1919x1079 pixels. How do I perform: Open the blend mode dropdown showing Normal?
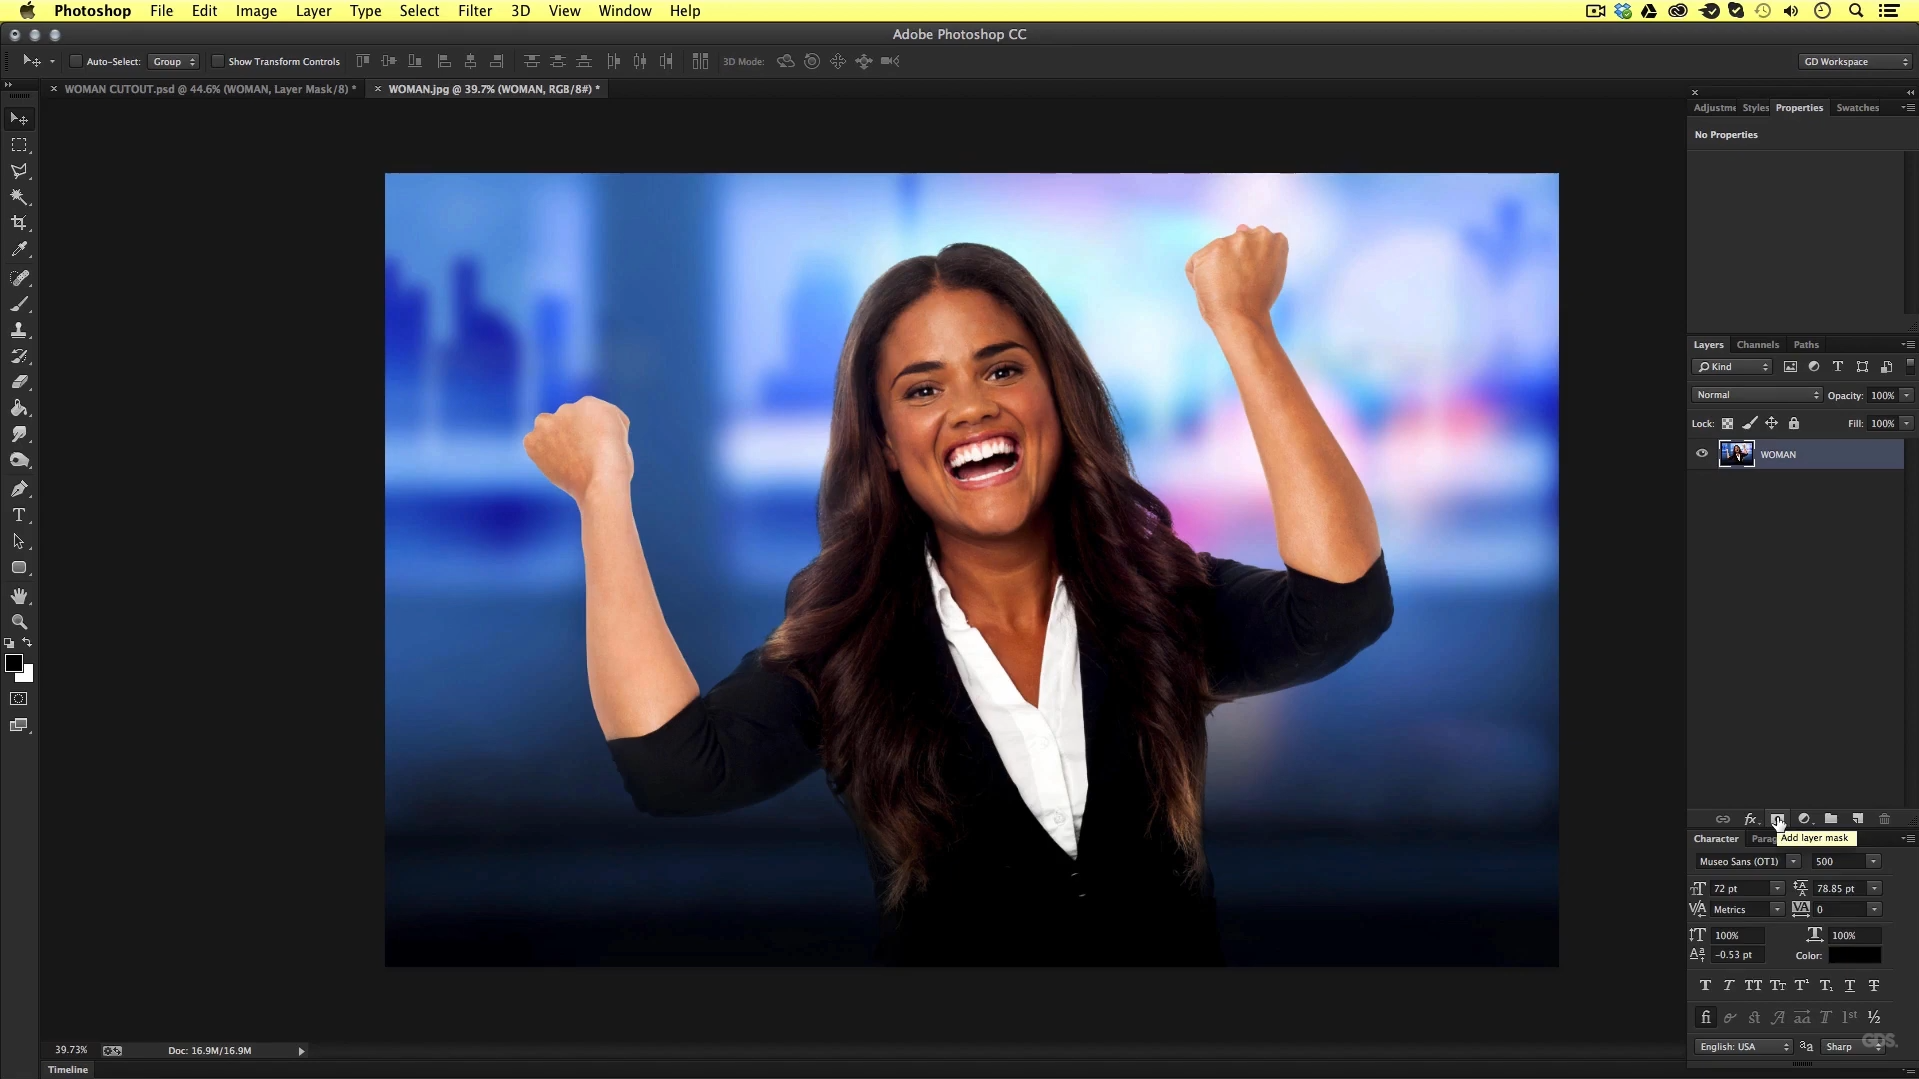[x=1756, y=394]
